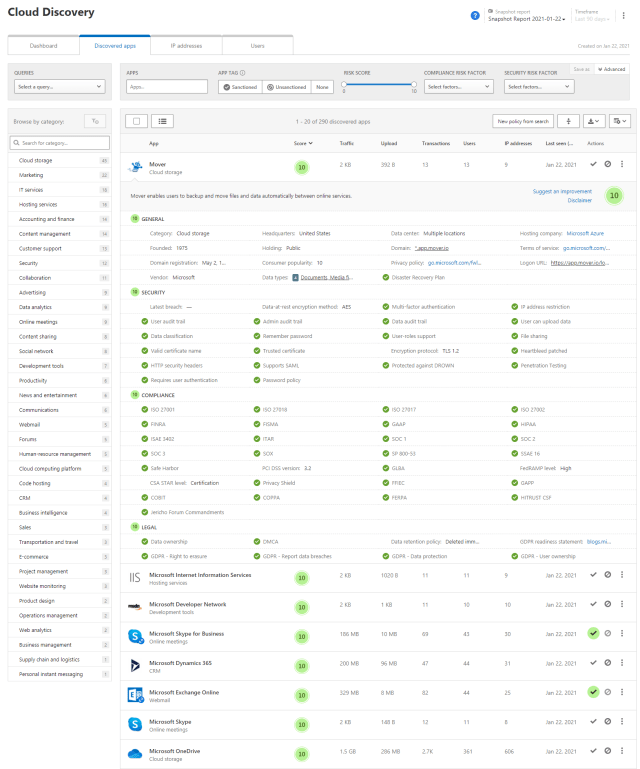Open the Mover privacy policy link

(454, 263)
